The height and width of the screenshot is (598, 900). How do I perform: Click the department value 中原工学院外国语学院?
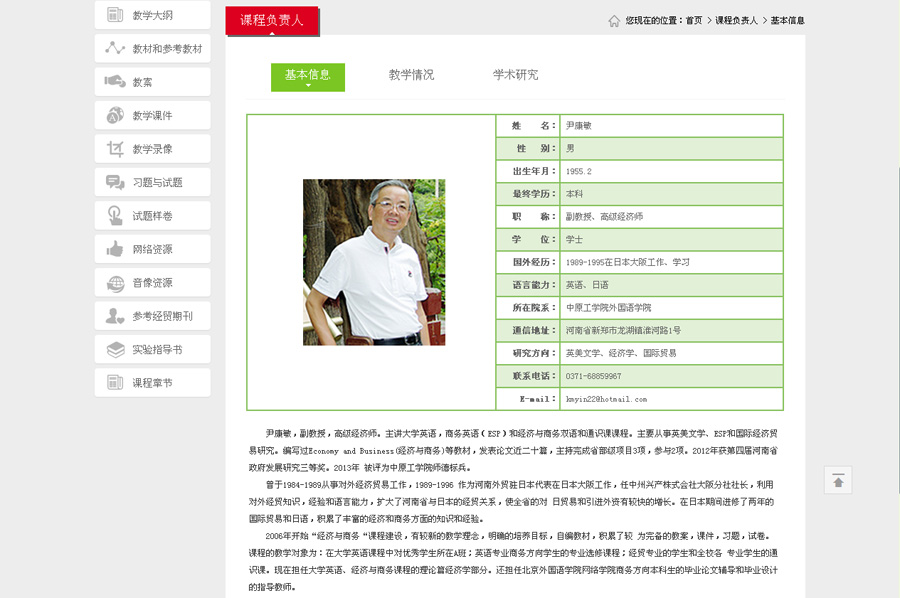pyautogui.click(x=608, y=308)
